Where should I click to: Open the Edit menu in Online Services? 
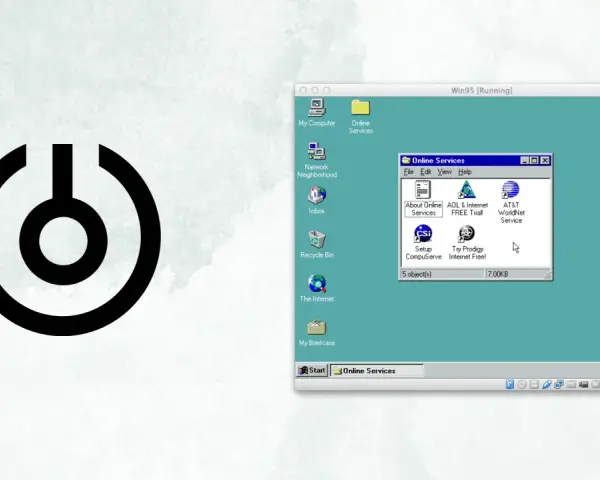426,172
